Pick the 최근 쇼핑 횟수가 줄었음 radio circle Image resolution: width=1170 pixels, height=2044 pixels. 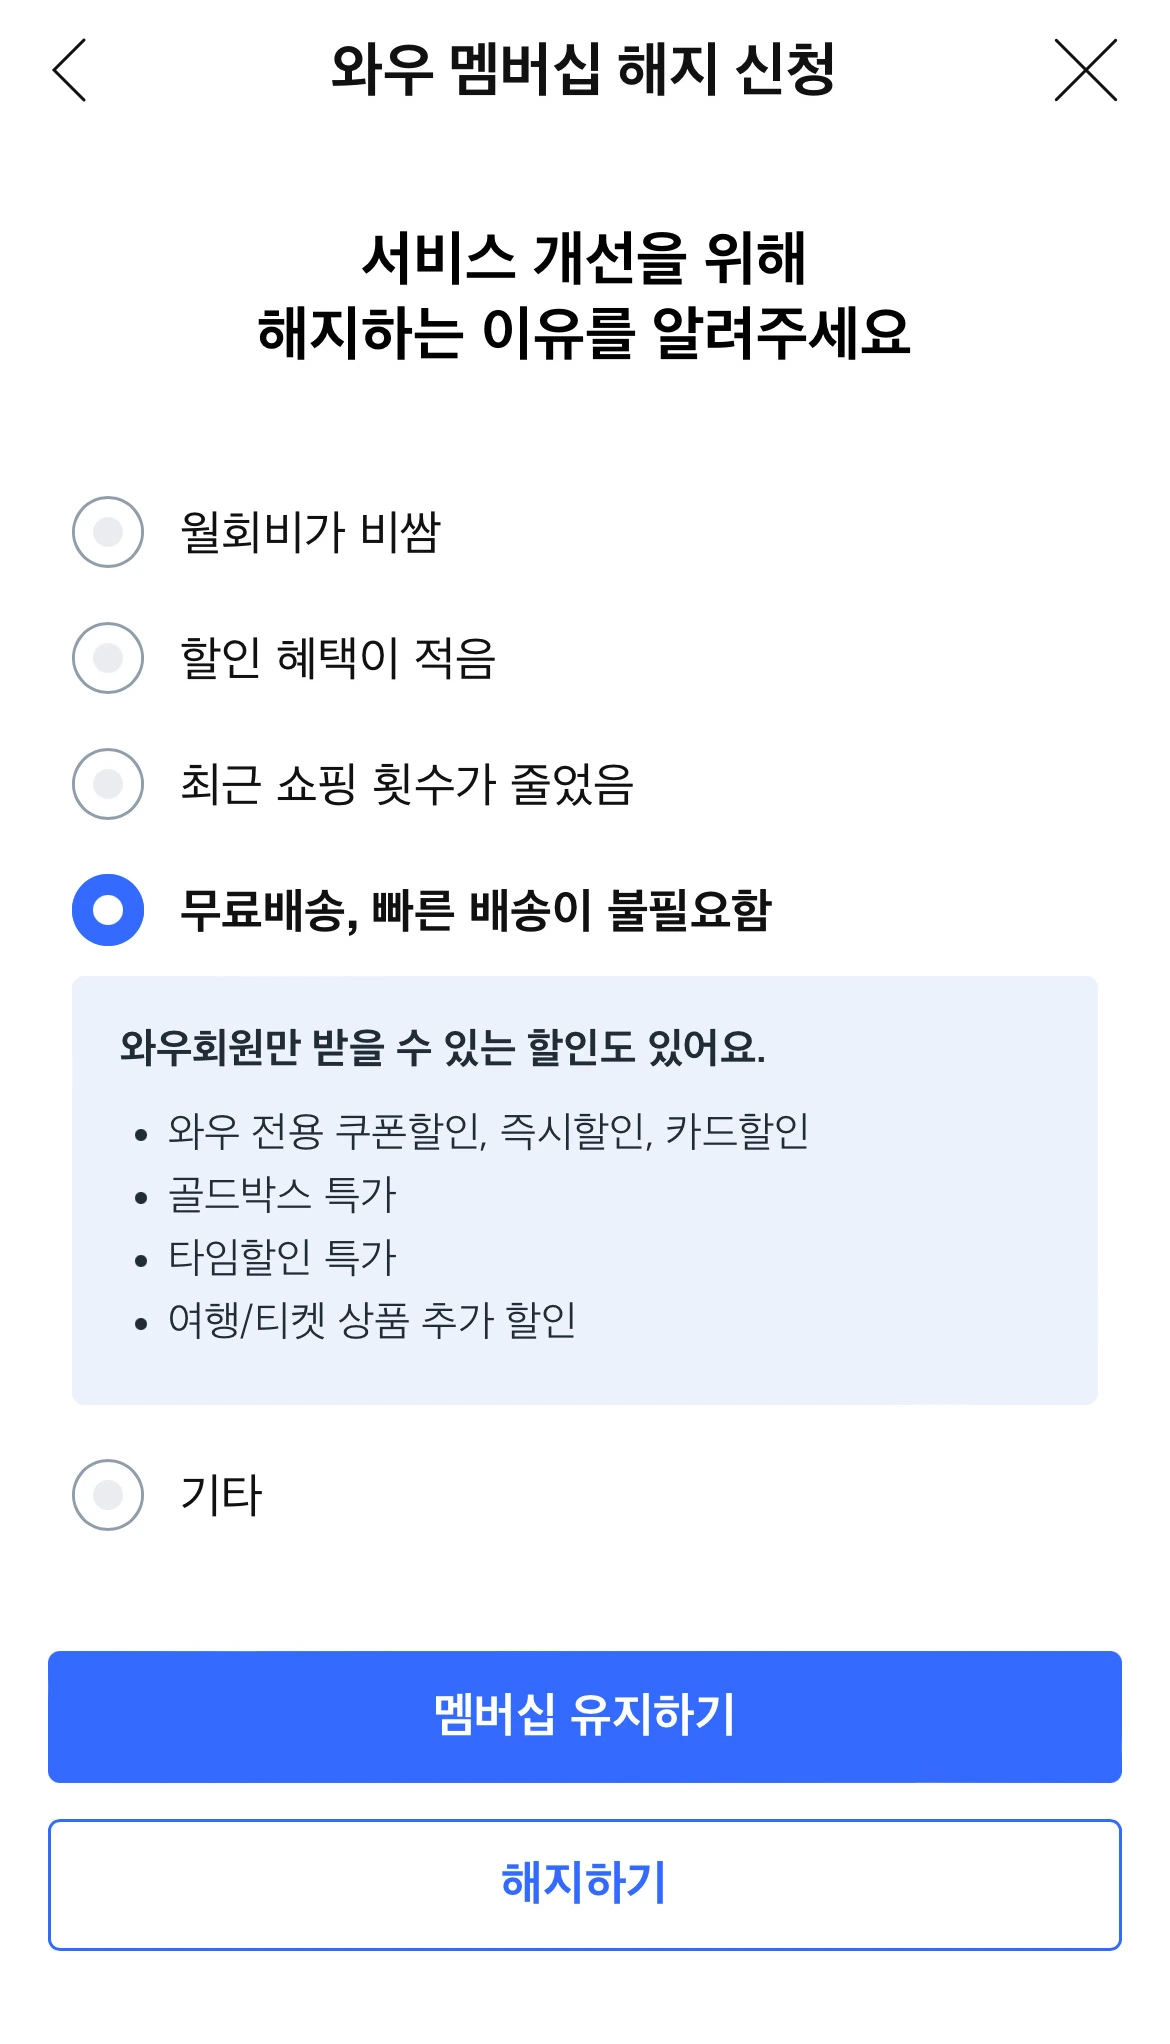tap(108, 784)
